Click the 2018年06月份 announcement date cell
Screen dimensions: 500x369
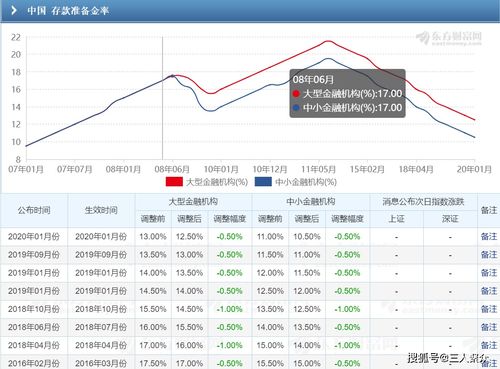point(34,327)
